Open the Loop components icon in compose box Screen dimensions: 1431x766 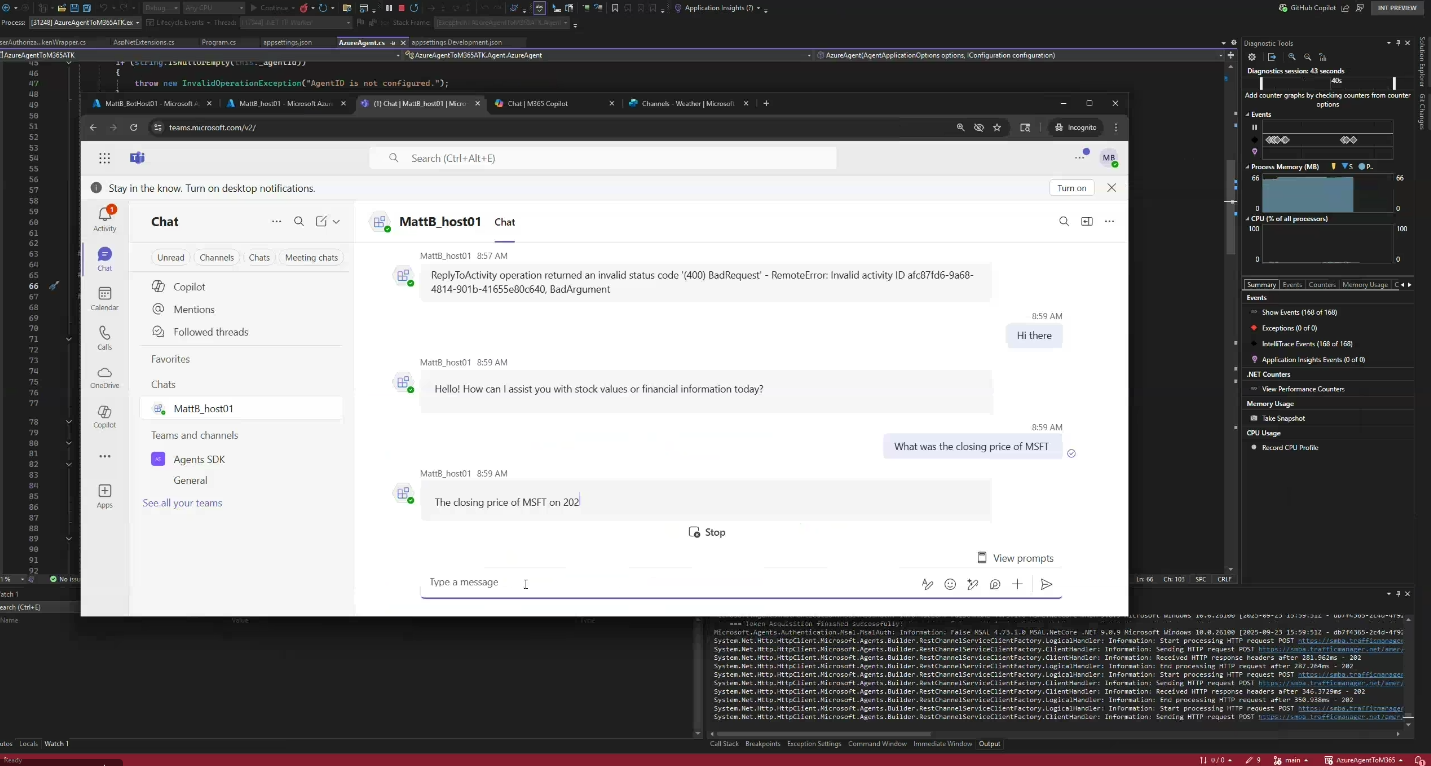point(995,584)
